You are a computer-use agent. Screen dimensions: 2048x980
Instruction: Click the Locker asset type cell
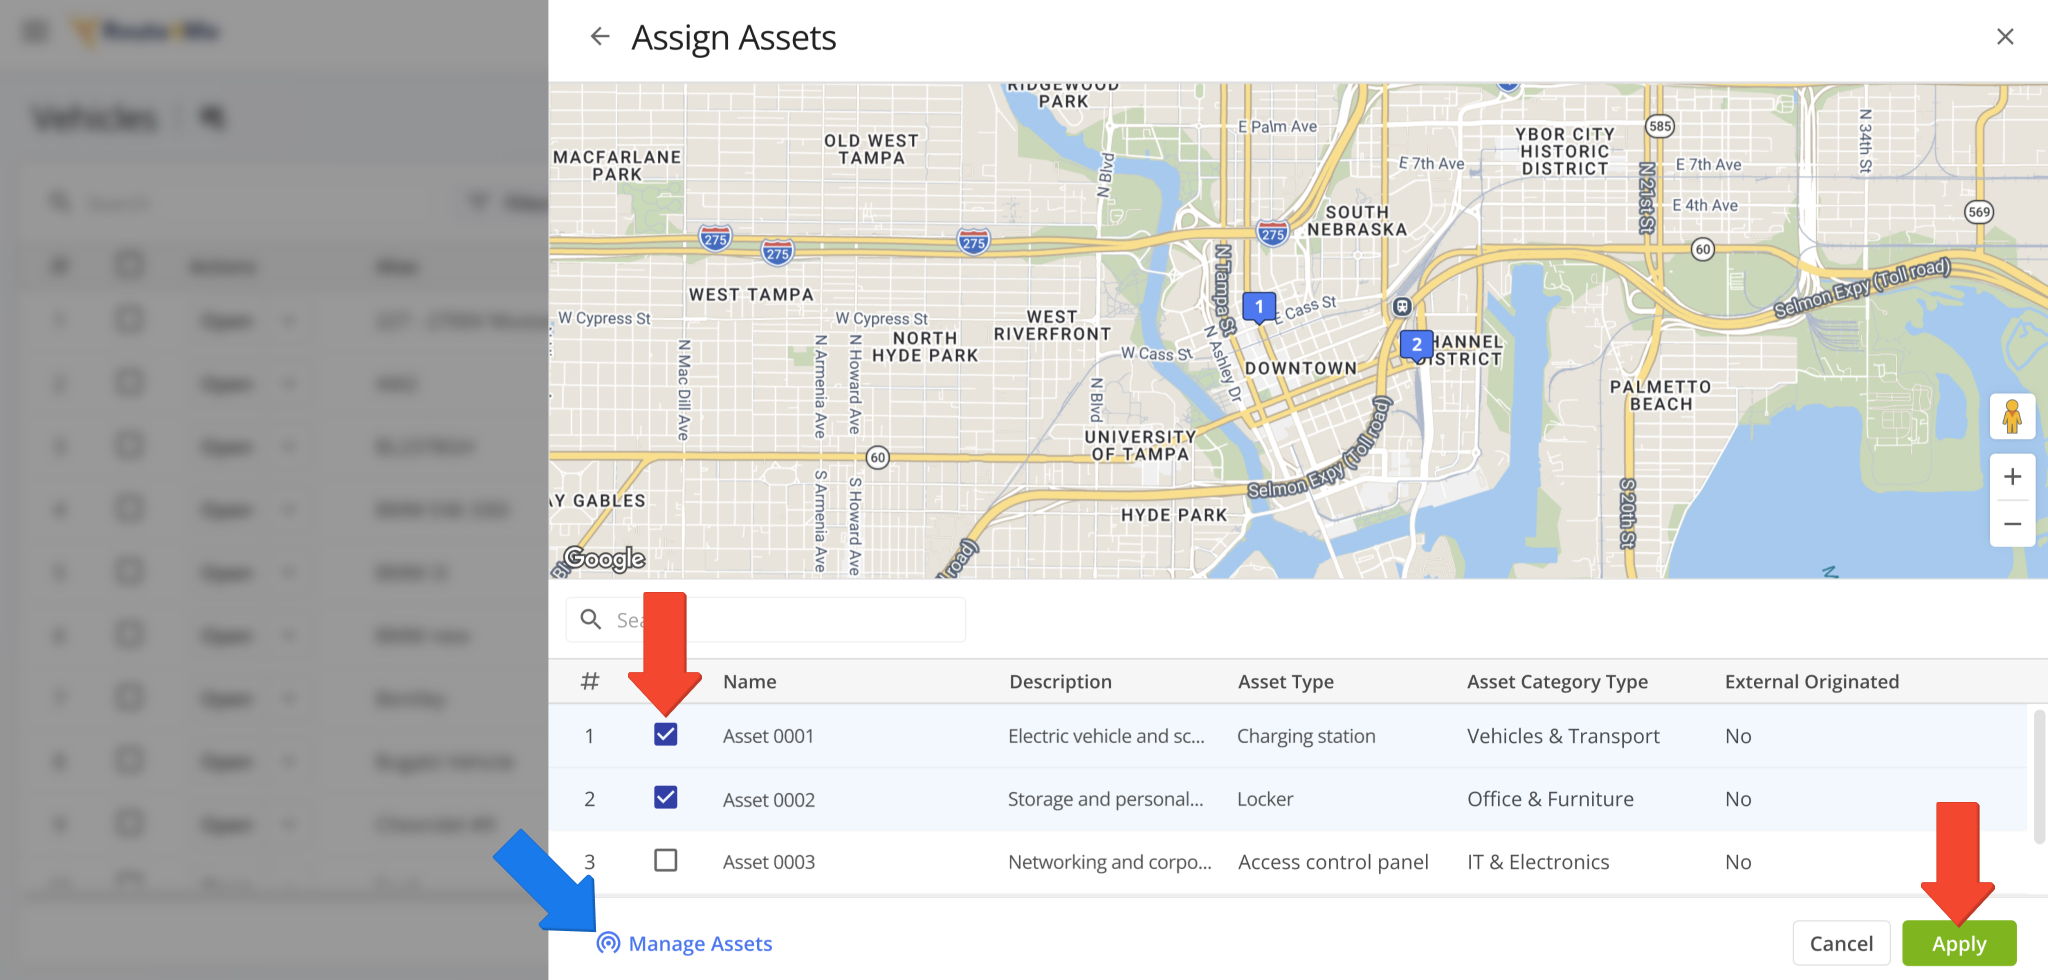coord(1265,799)
